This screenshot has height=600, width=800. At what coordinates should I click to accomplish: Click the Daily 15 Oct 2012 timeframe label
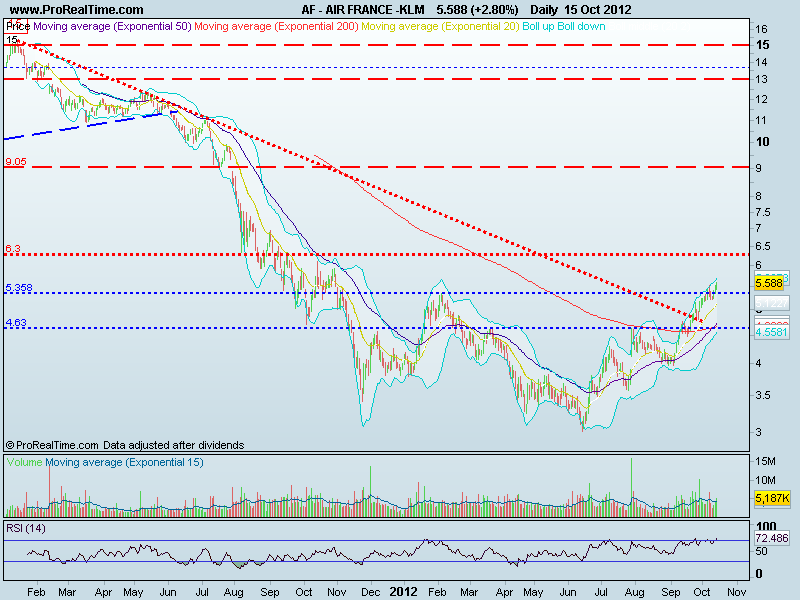click(581, 10)
